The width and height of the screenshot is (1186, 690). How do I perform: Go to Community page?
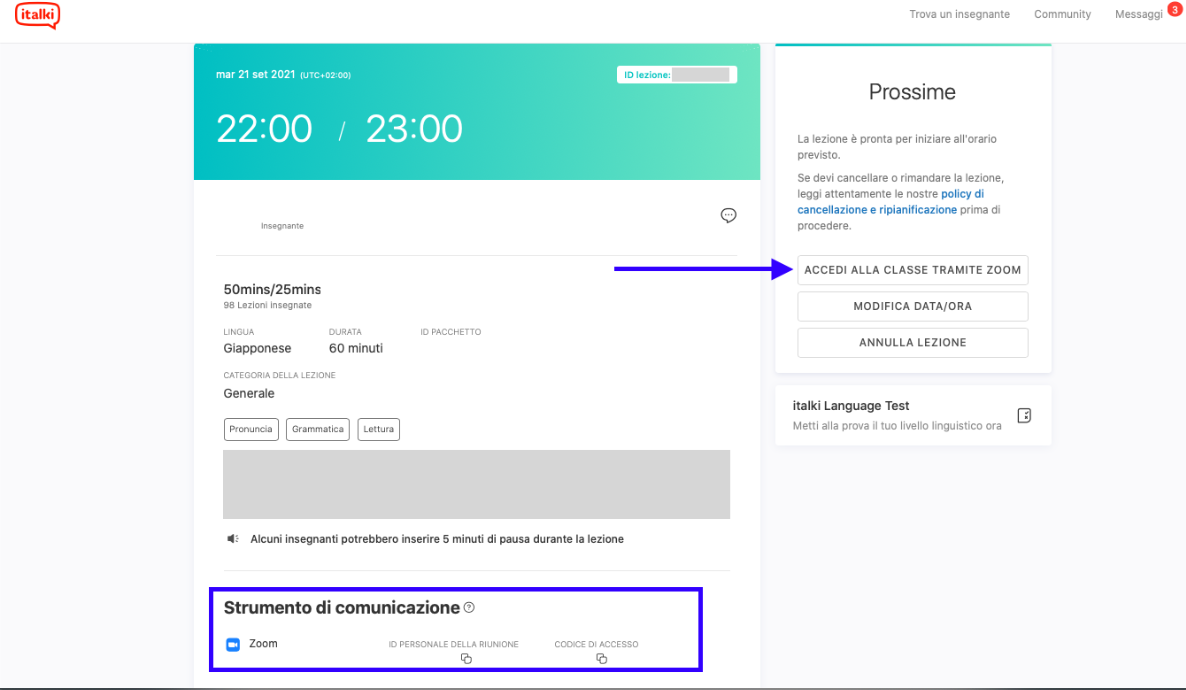click(1062, 14)
